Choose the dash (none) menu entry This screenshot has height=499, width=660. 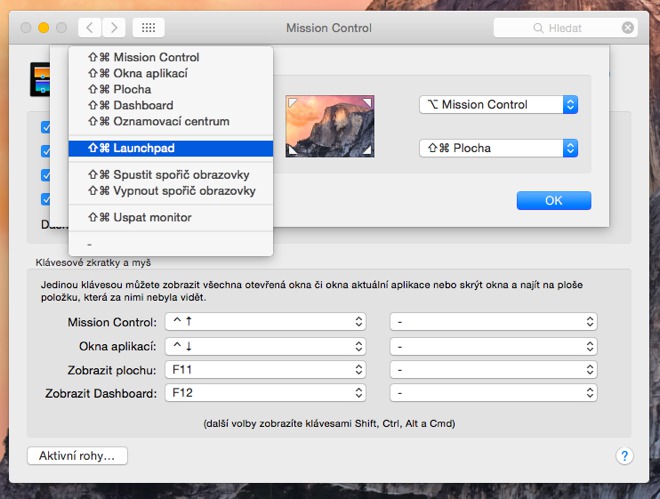(x=170, y=244)
